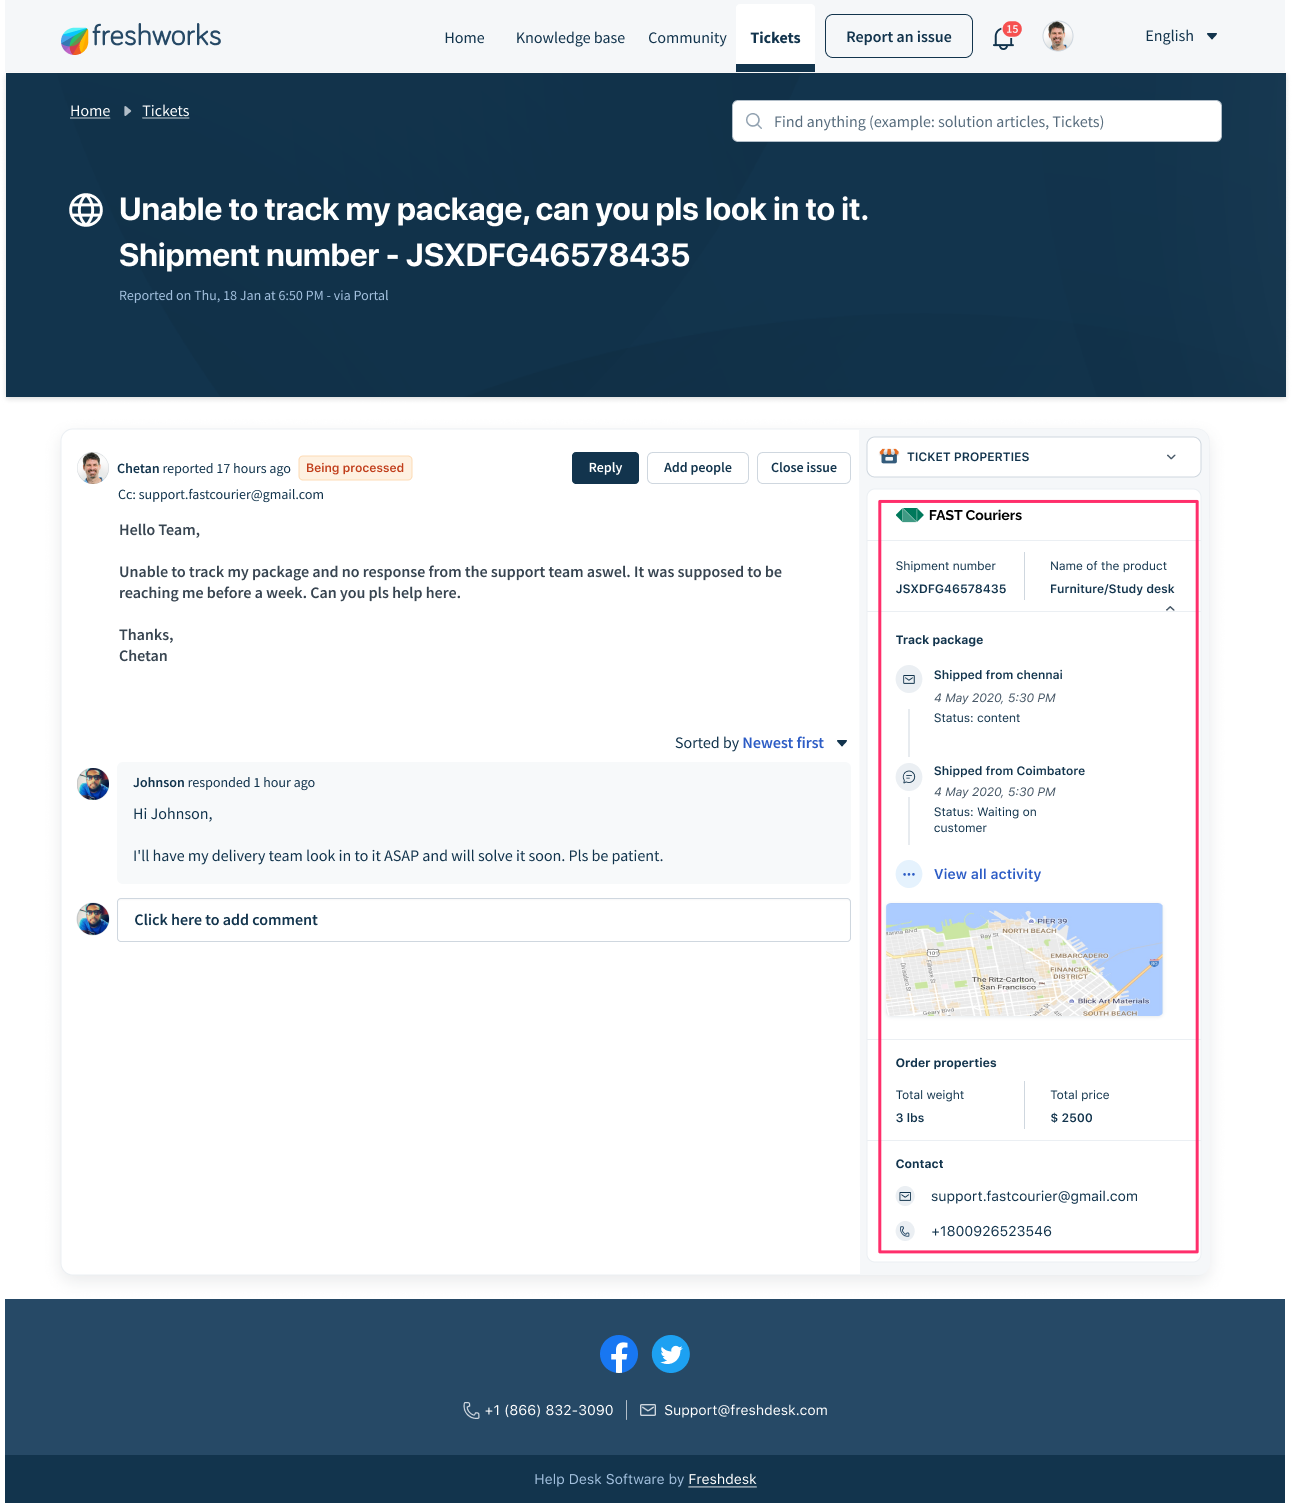Click the Support@freshdesk.com footer email
1292x1503 pixels.
[x=746, y=1410]
